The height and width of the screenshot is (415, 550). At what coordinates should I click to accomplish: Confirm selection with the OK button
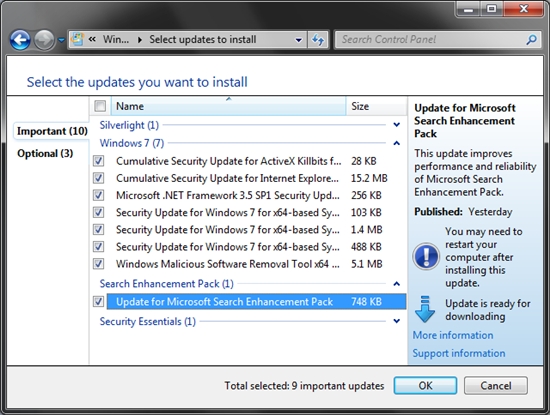pos(425,386)
